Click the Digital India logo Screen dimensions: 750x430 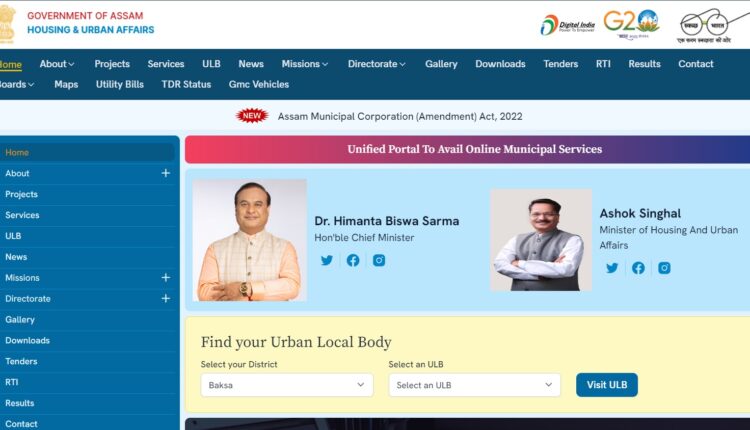[568, 25]
